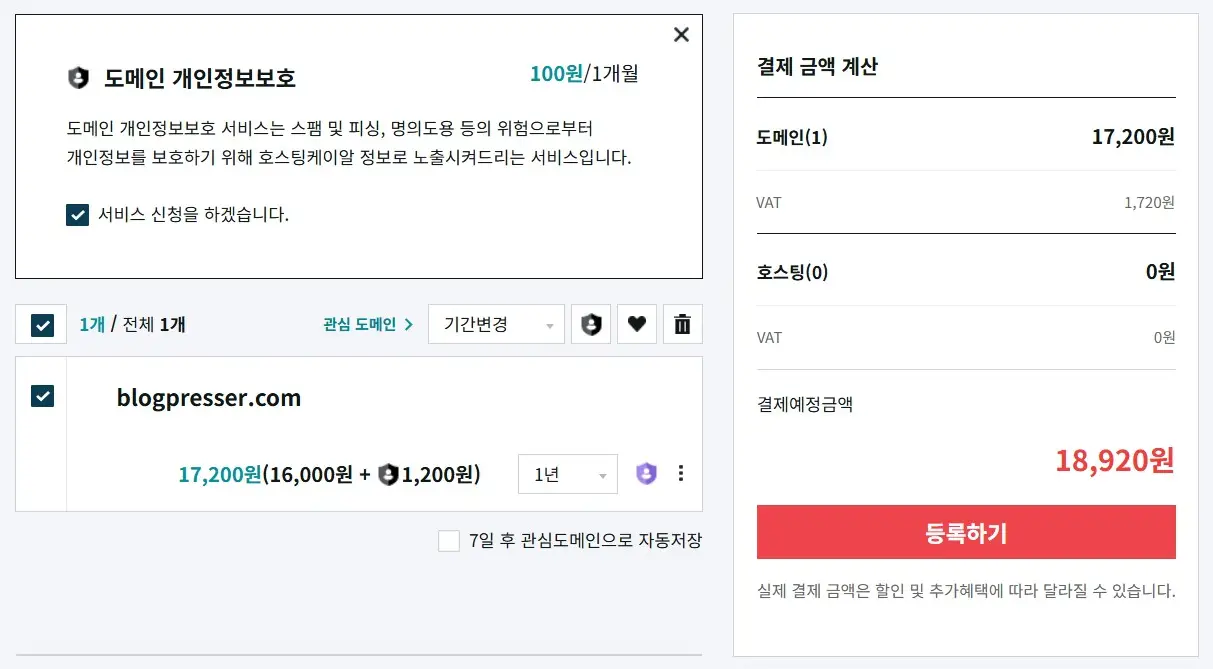Click the black shield icon before 1,200원
1213x669 pixels.
[388, 475]
